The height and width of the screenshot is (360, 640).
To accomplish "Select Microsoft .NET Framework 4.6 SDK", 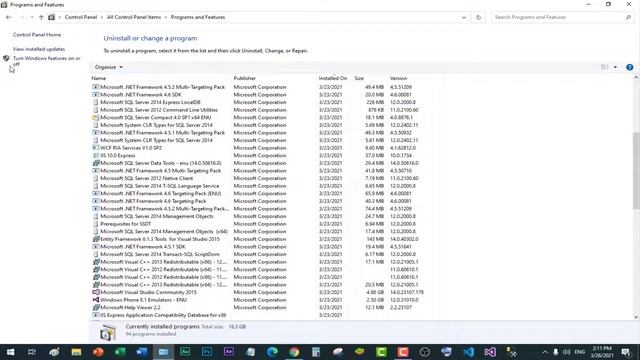I will click(x=258, y=95).
